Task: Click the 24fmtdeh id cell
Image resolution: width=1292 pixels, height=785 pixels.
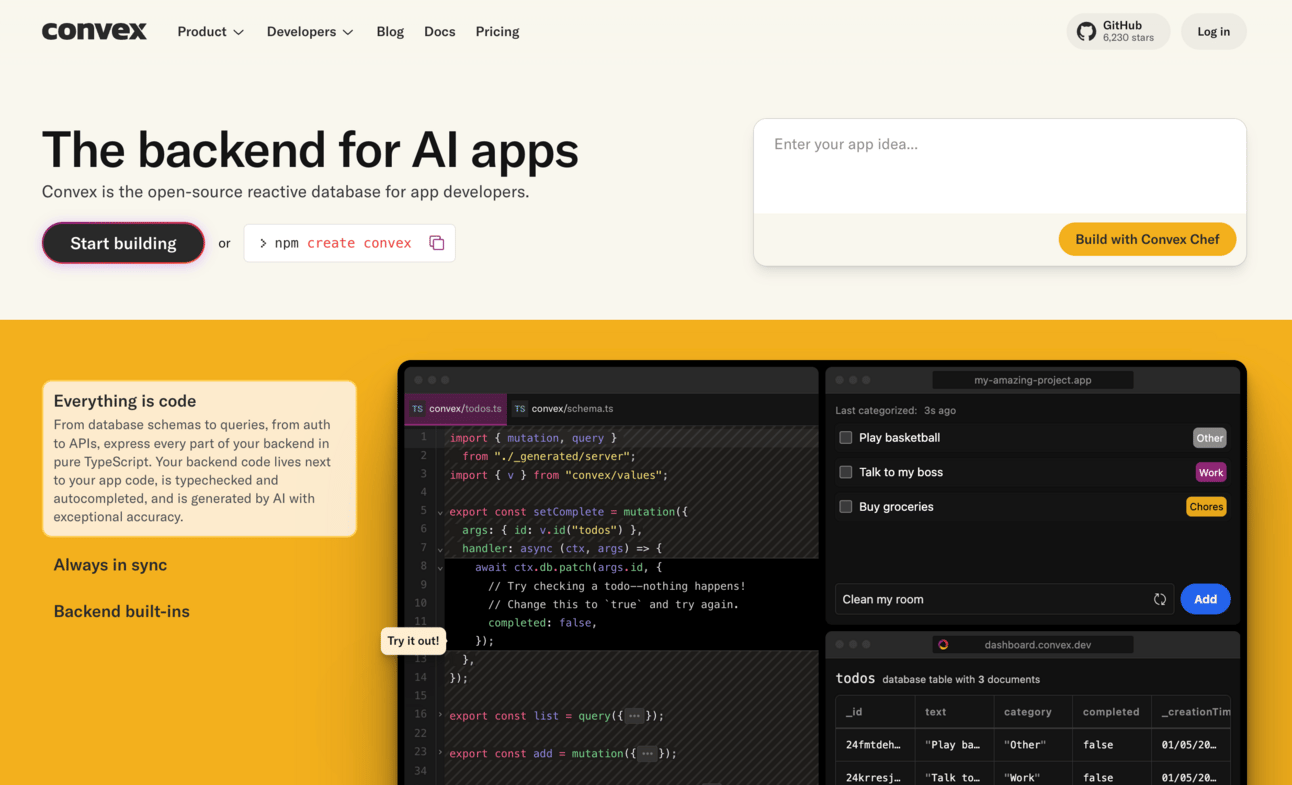Action: click(875, 745)
